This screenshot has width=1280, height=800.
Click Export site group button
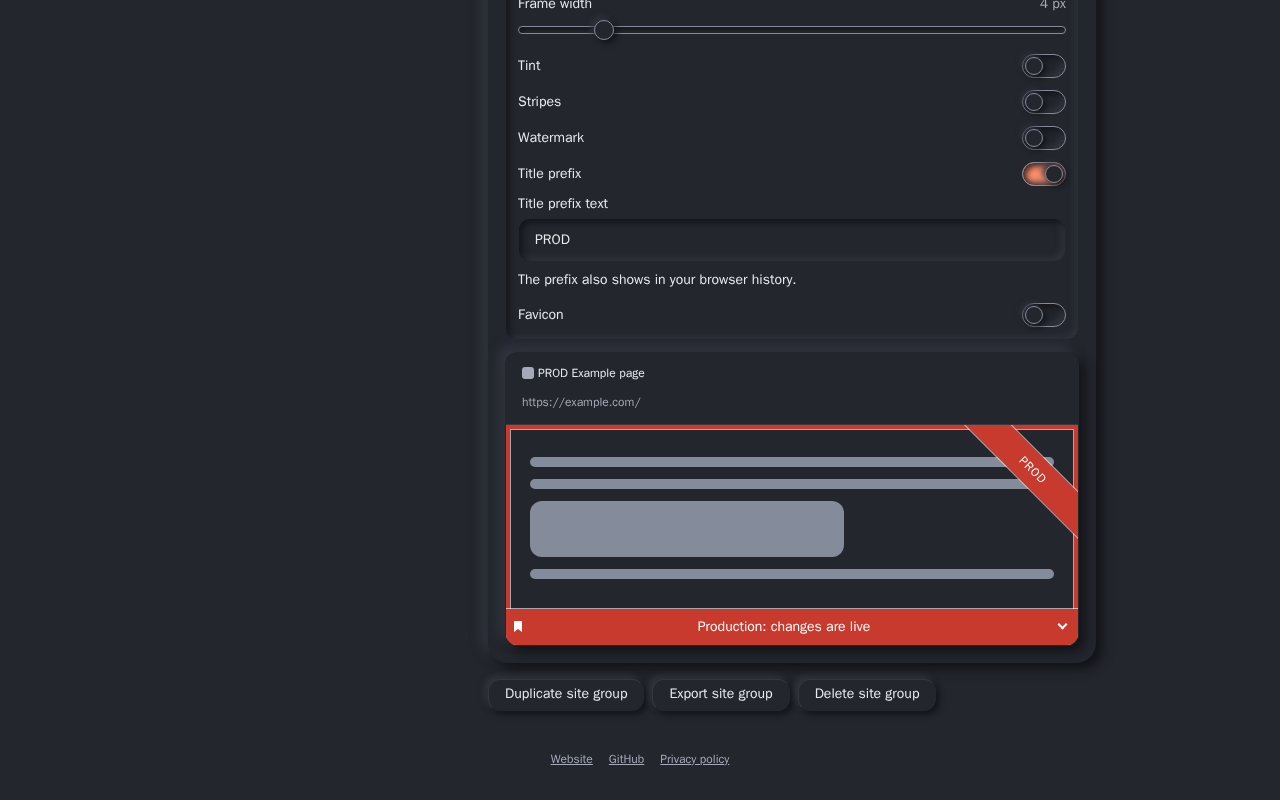click(x=721, y=694)
